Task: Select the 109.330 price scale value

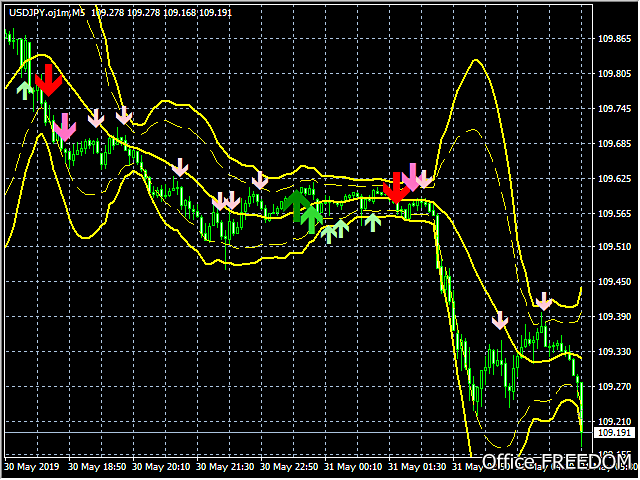Action: (x=614, y=352)
